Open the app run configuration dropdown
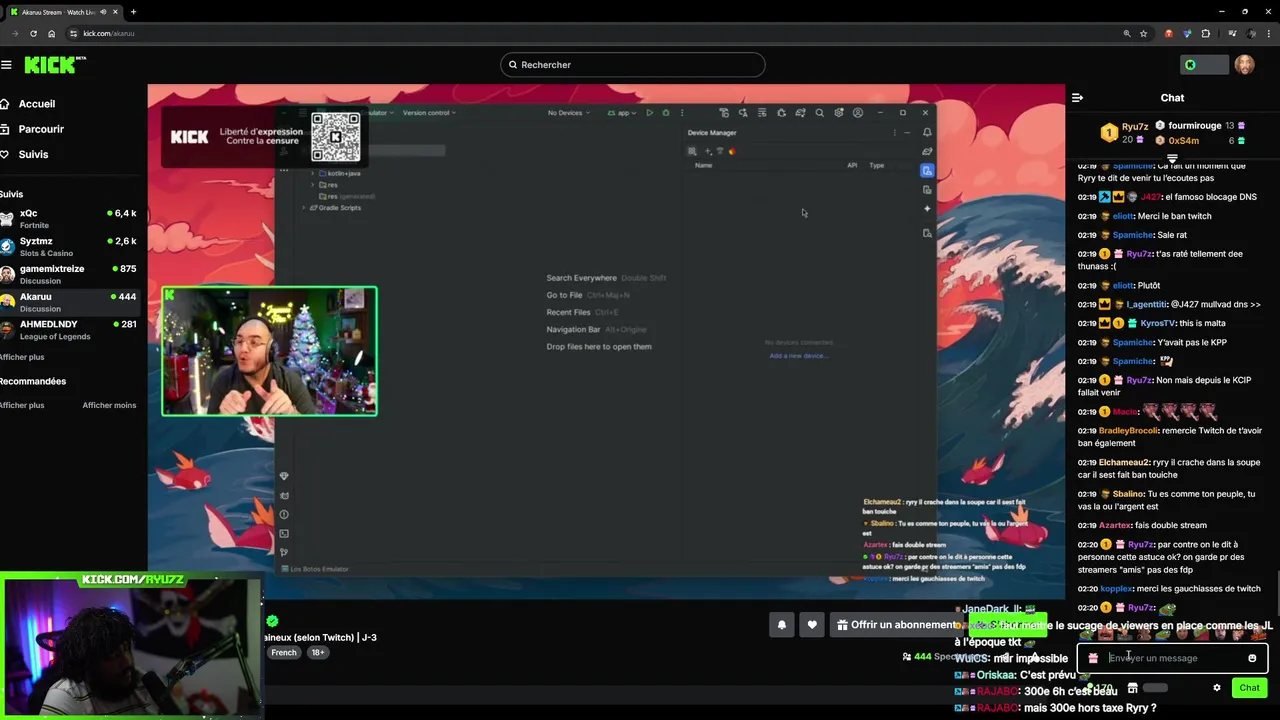The height and width of the screenshot is (720, 1280). [x=622, y=113]
